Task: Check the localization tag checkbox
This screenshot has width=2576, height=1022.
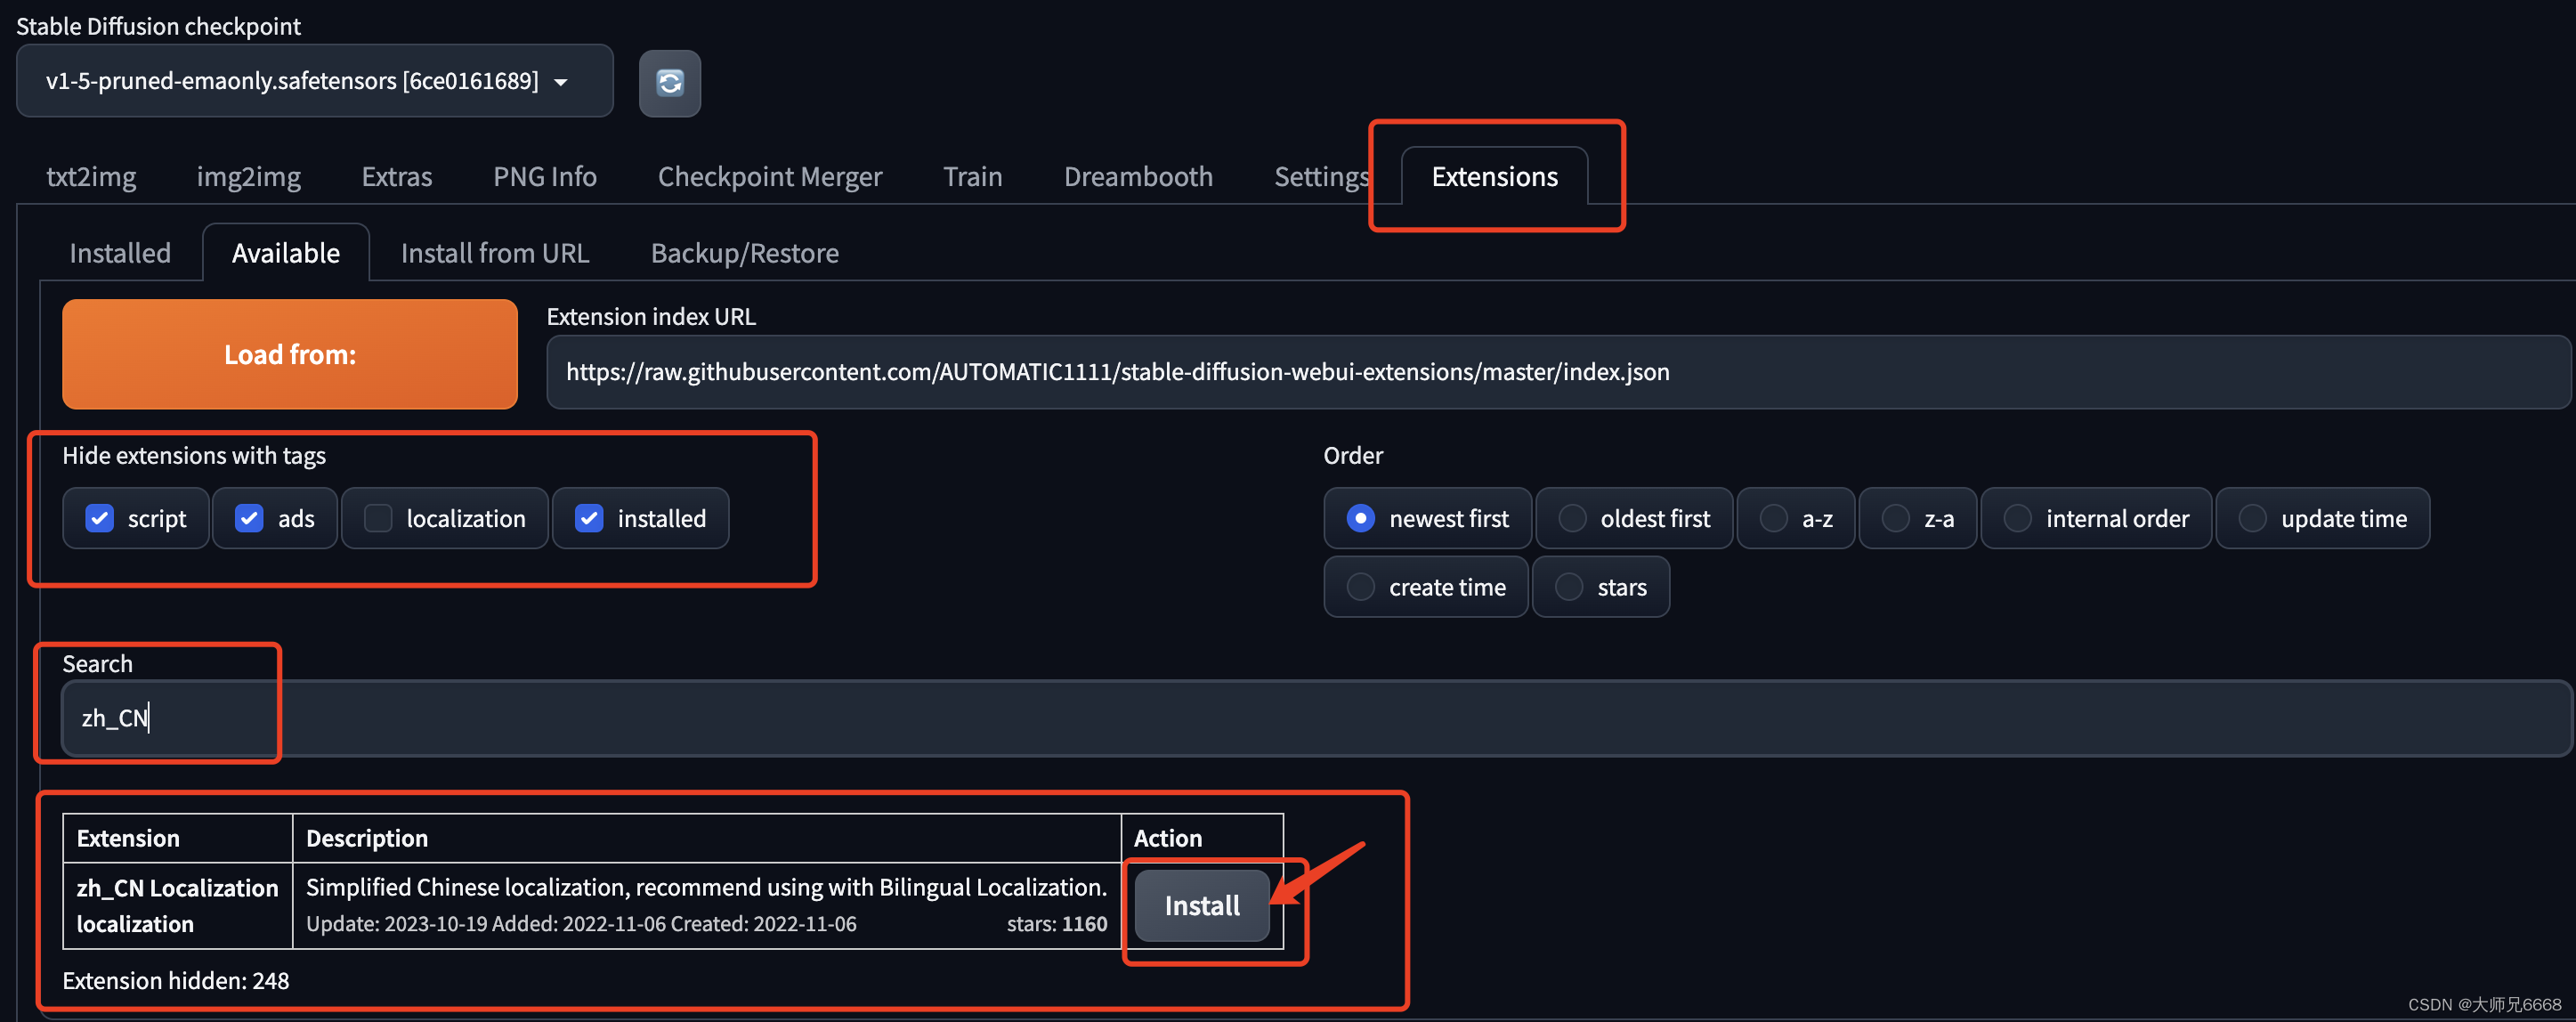Action: 378,518
